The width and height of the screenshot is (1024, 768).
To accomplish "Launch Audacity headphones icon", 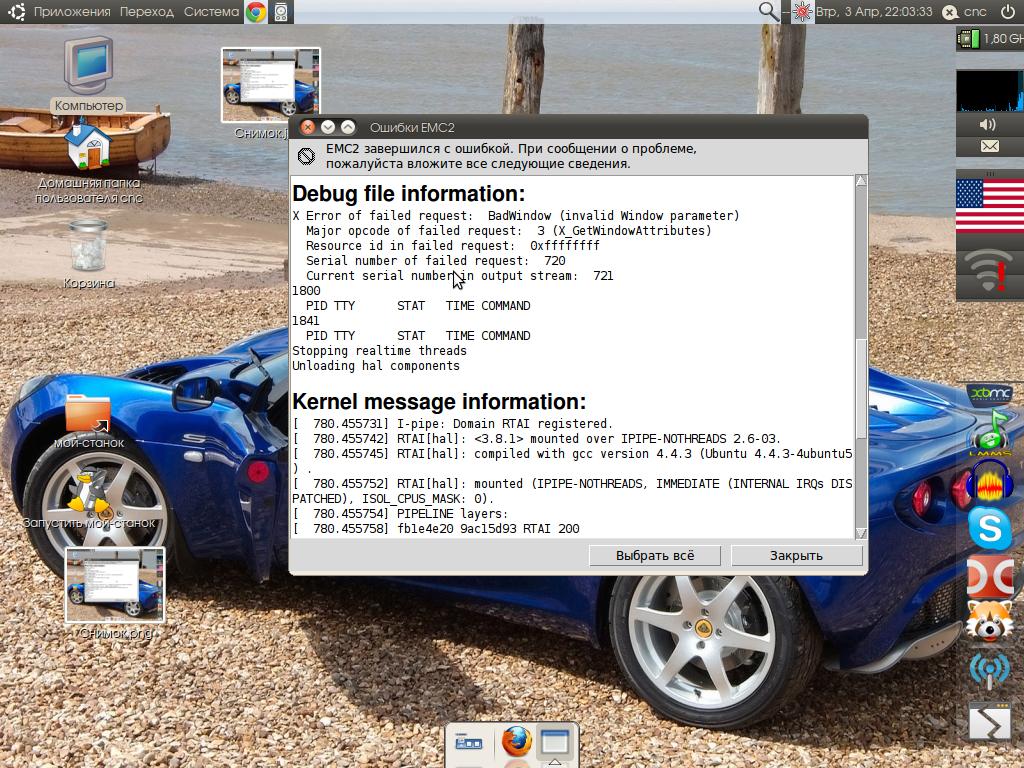I will coord(990,480).
